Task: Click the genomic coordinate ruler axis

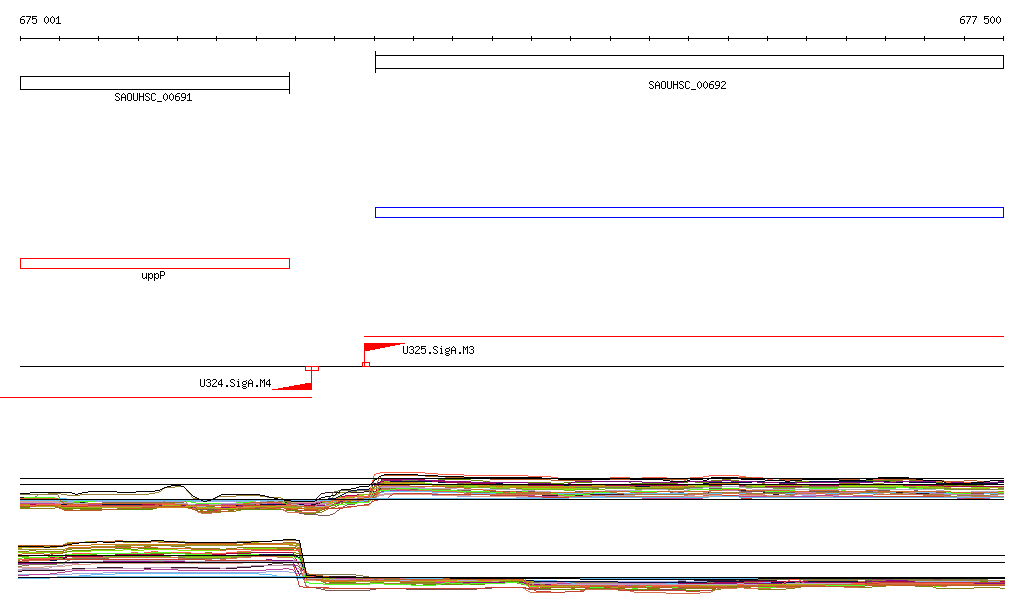Action: tap(512, 39)
